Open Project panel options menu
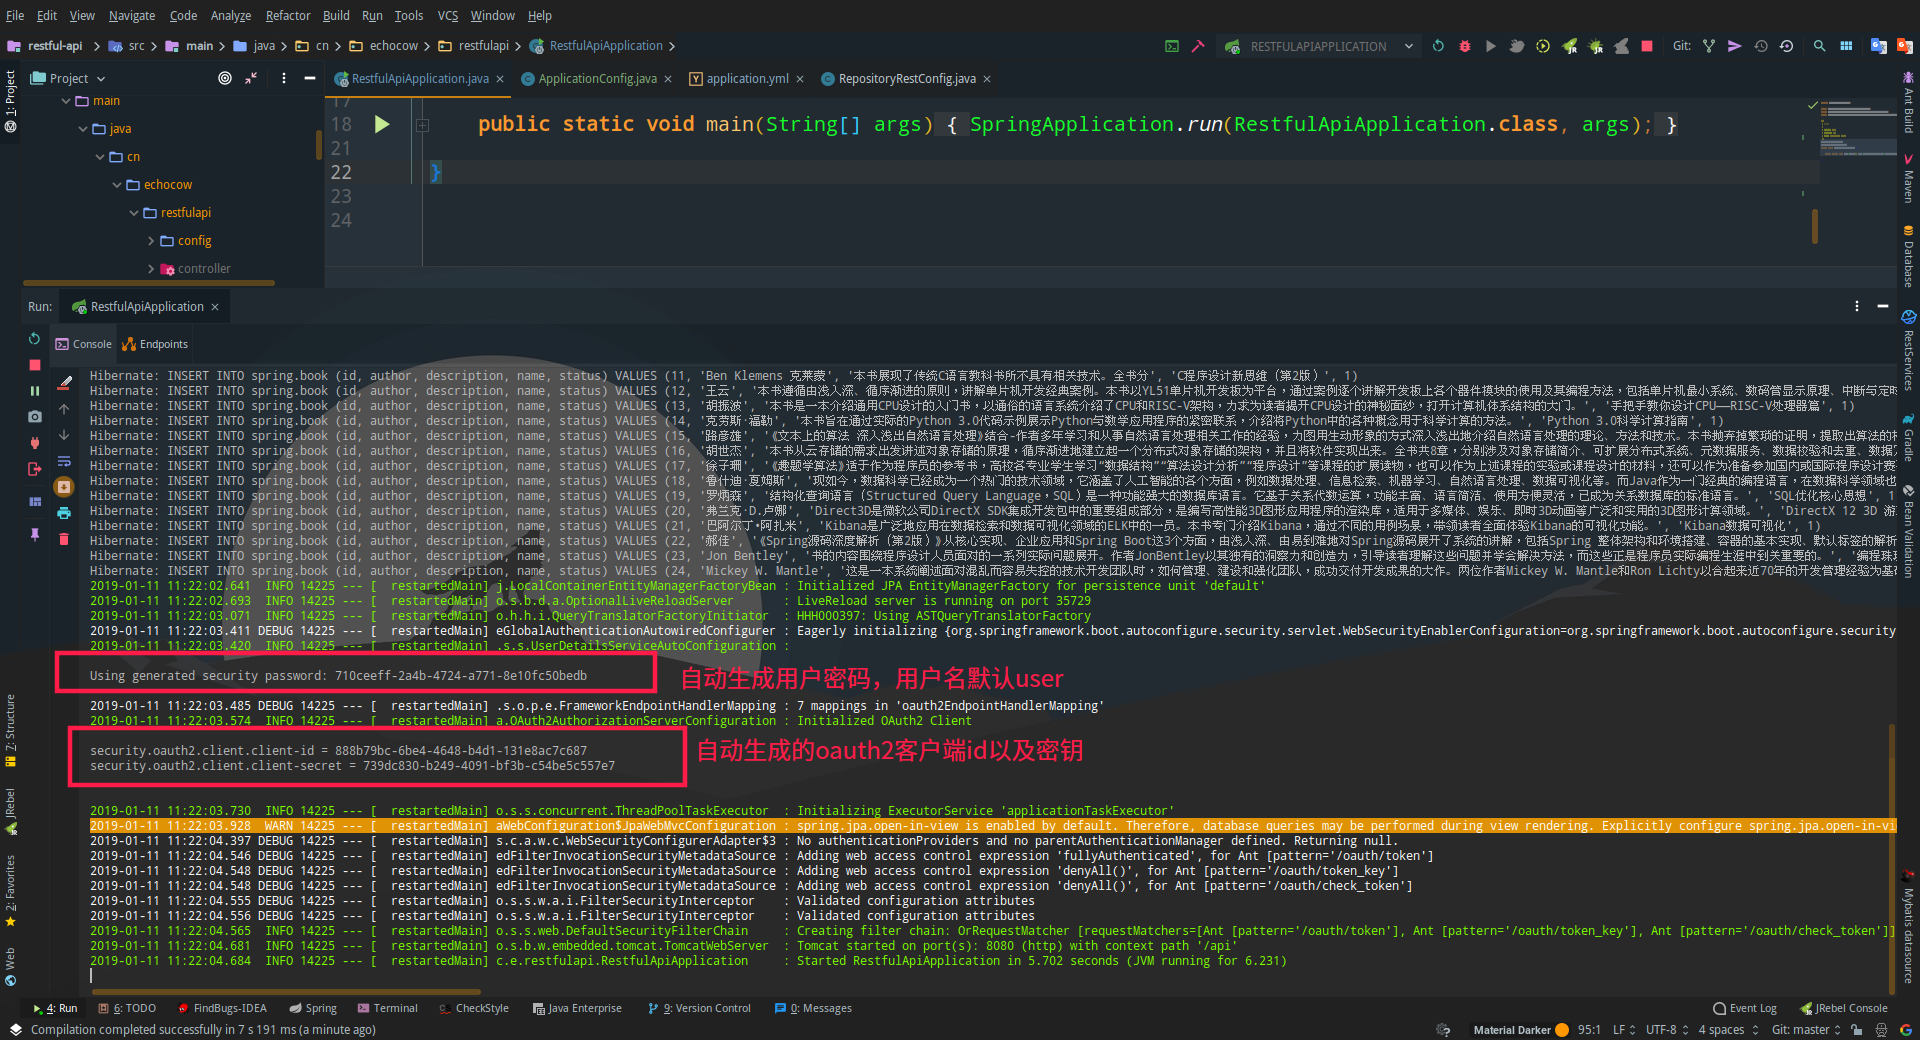1920x1040 pixels. 284,78
